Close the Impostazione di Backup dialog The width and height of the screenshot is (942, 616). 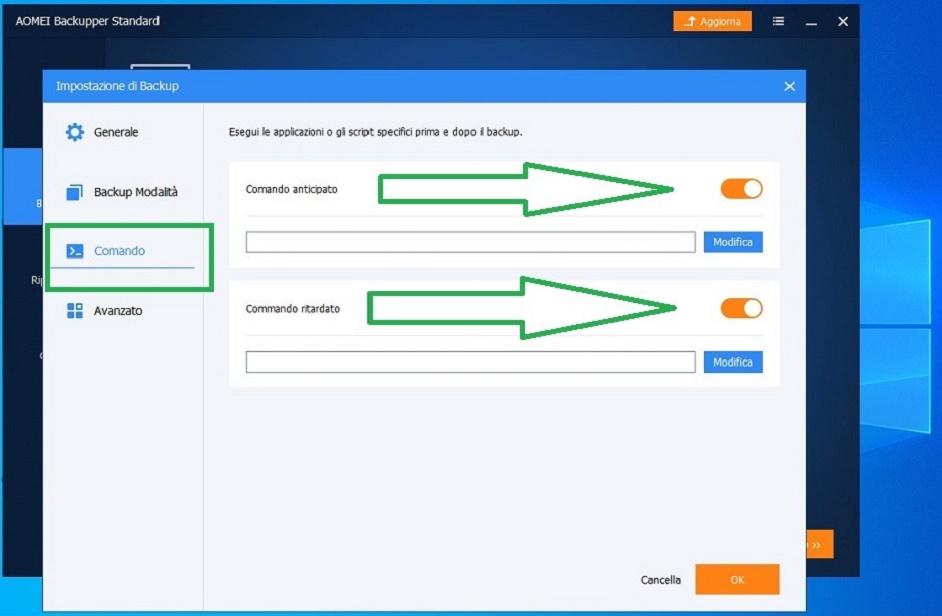coord(789,87)
